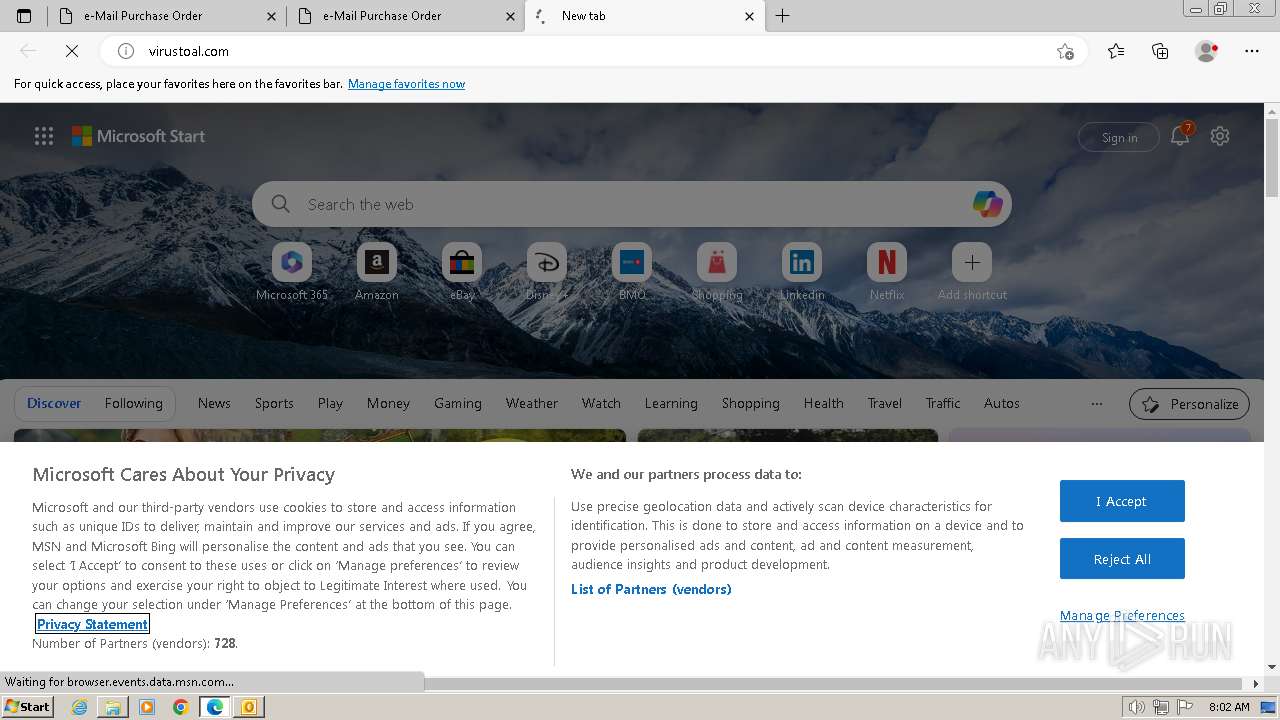Open LinkedIn shortcut
Screen dimensions: 1280x720
[x=802, y=272]
